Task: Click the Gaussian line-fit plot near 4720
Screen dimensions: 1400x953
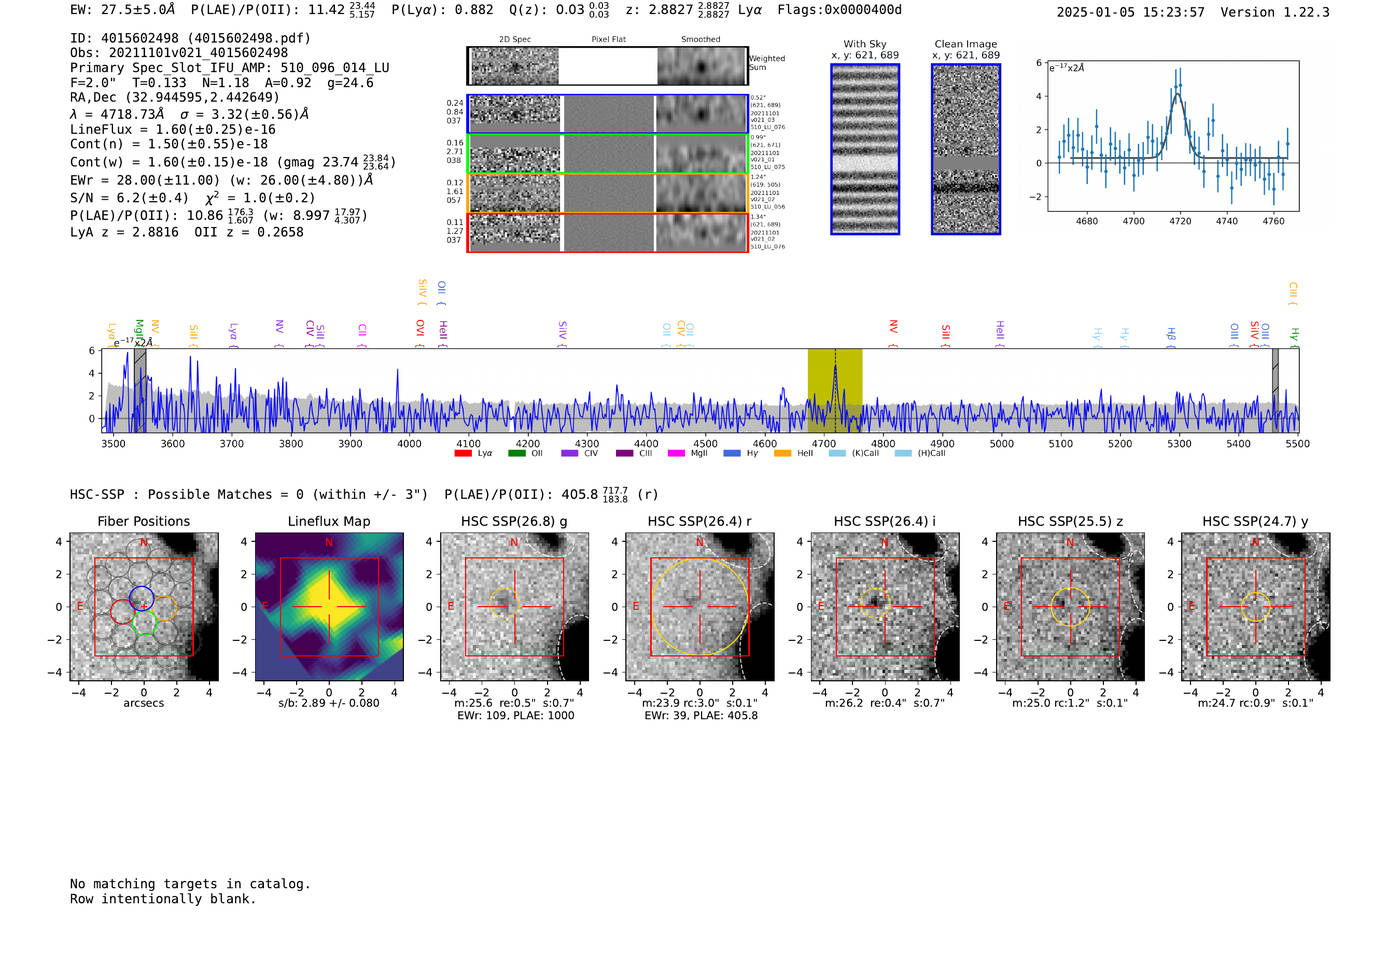Action: [x=1172, y=137]
